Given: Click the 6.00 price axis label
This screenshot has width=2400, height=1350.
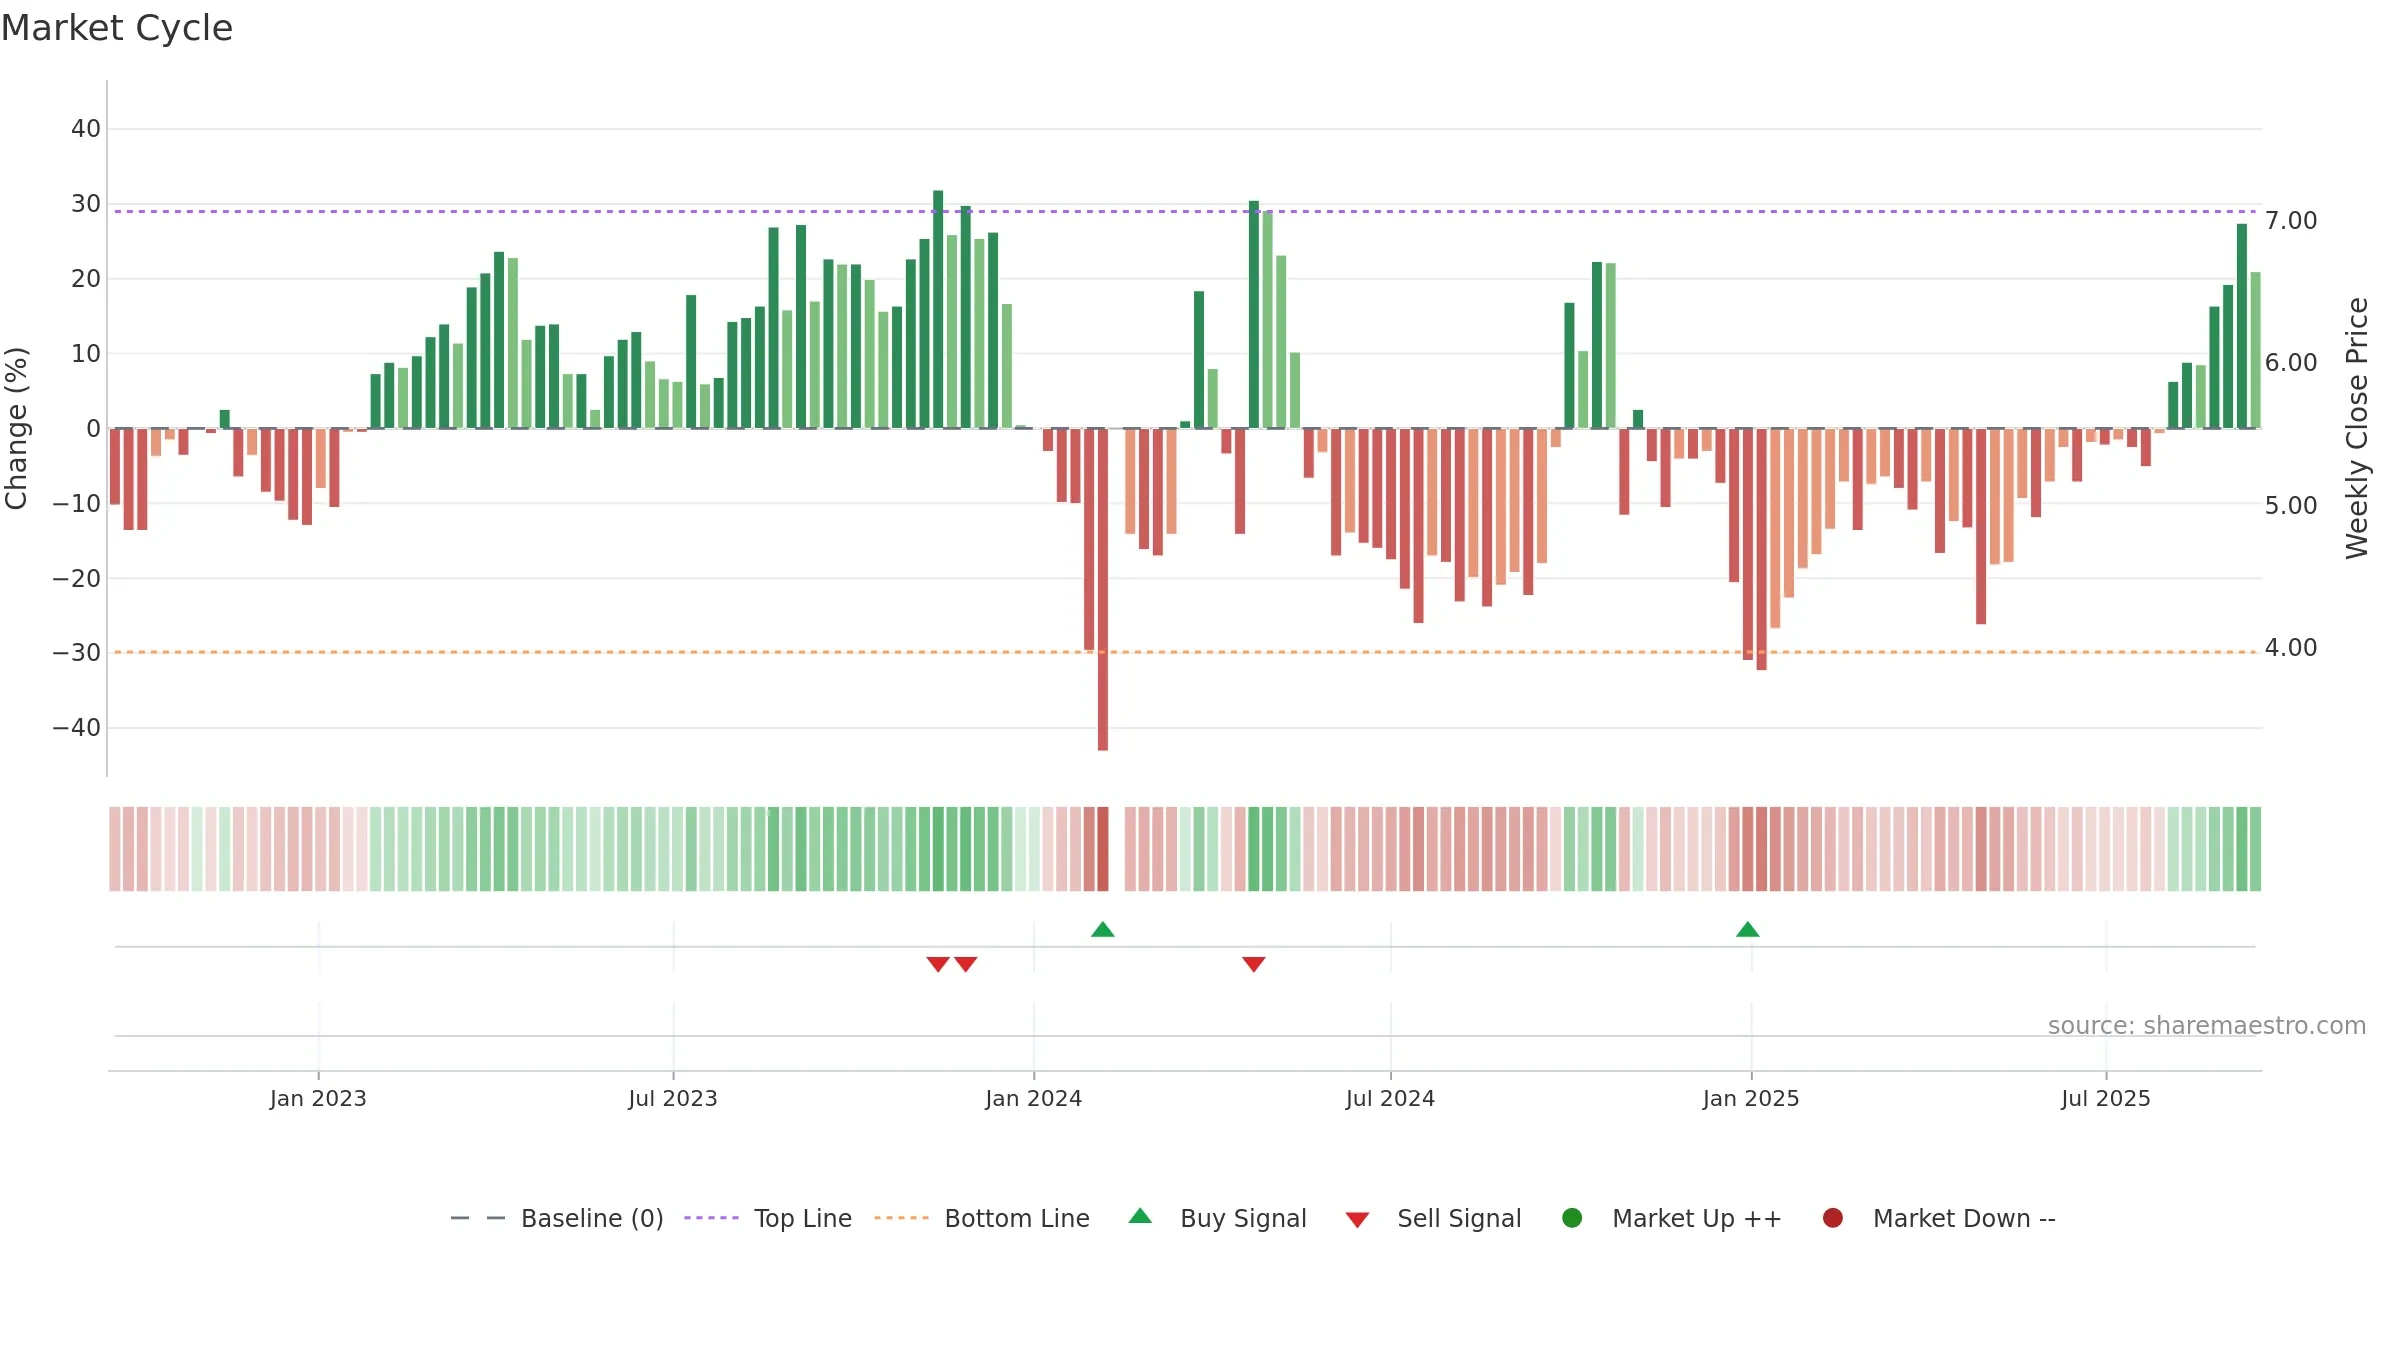Looking at the screenshot, I should [x=2291, y=362].
